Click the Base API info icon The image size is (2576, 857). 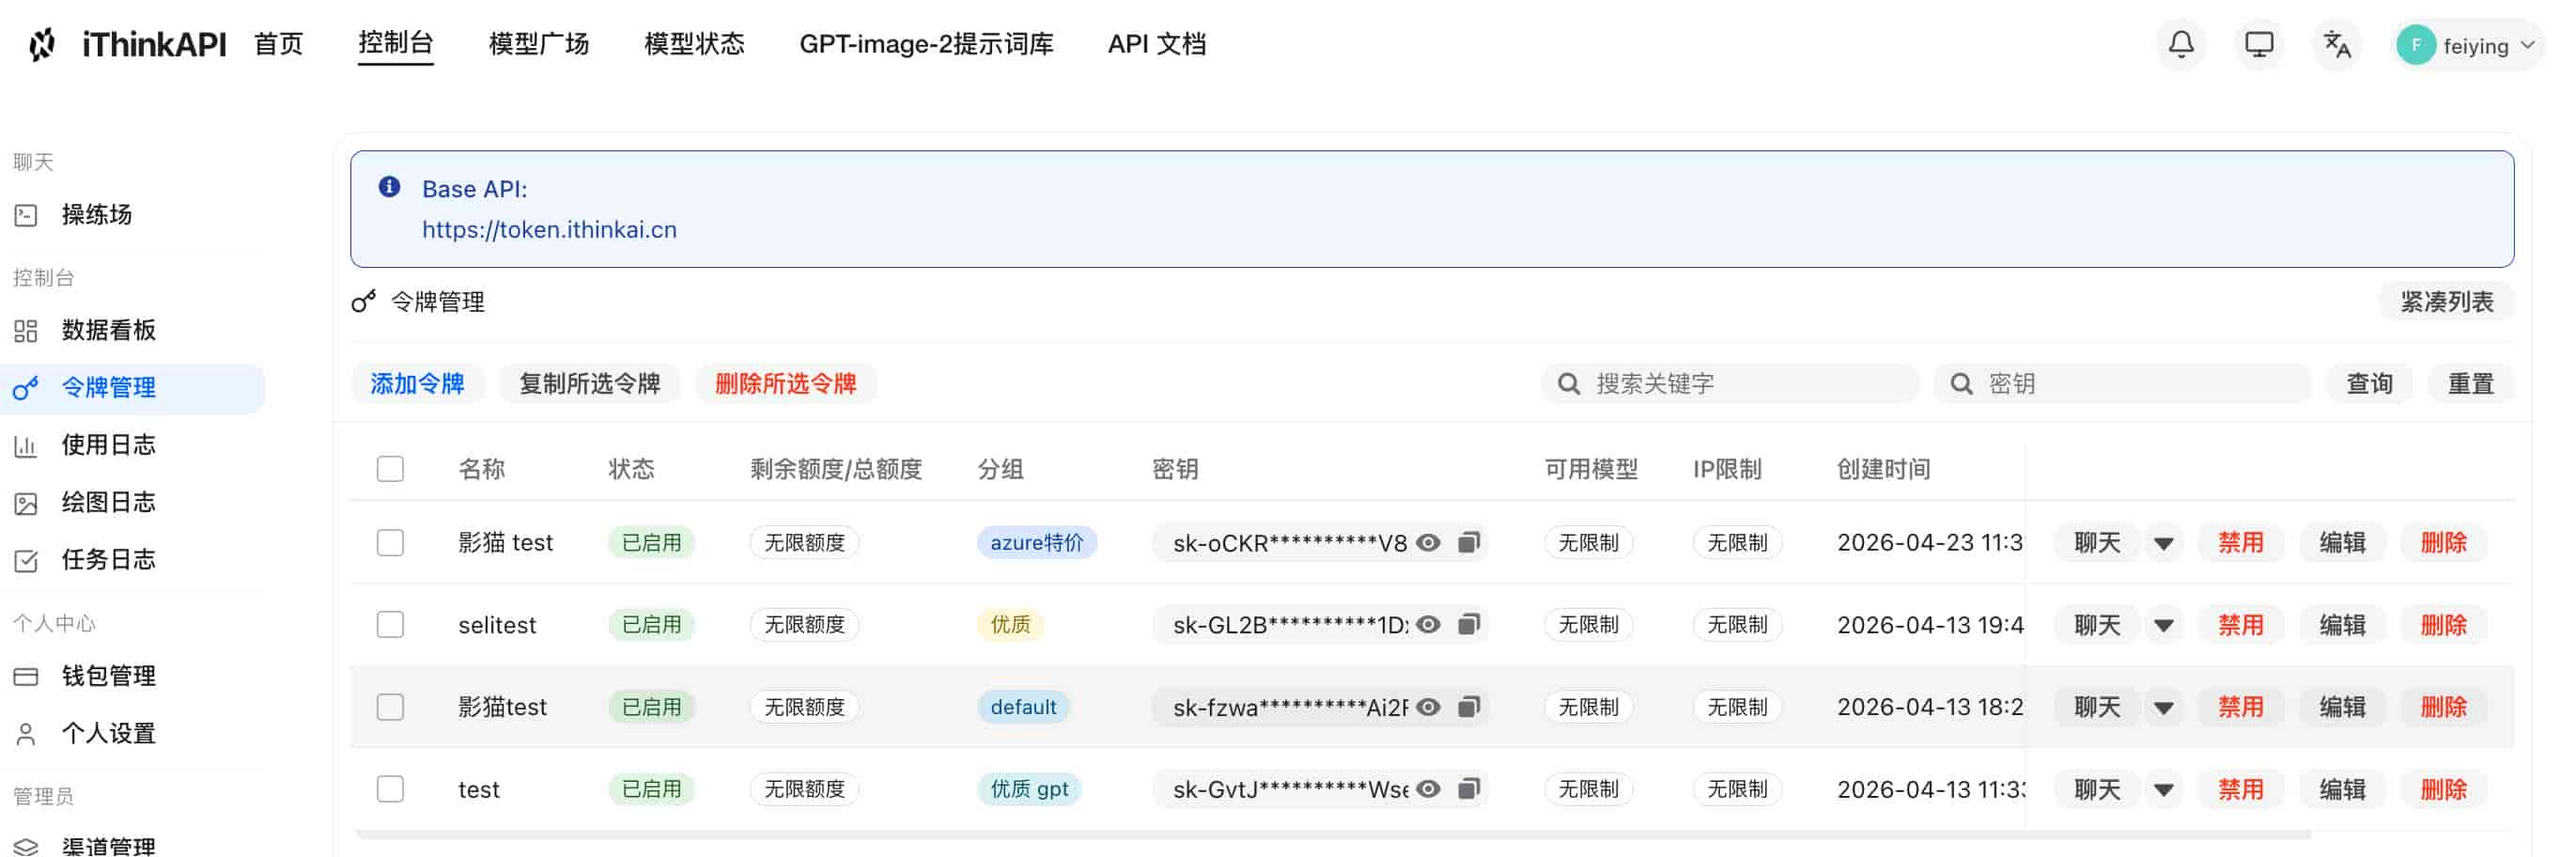389,187
